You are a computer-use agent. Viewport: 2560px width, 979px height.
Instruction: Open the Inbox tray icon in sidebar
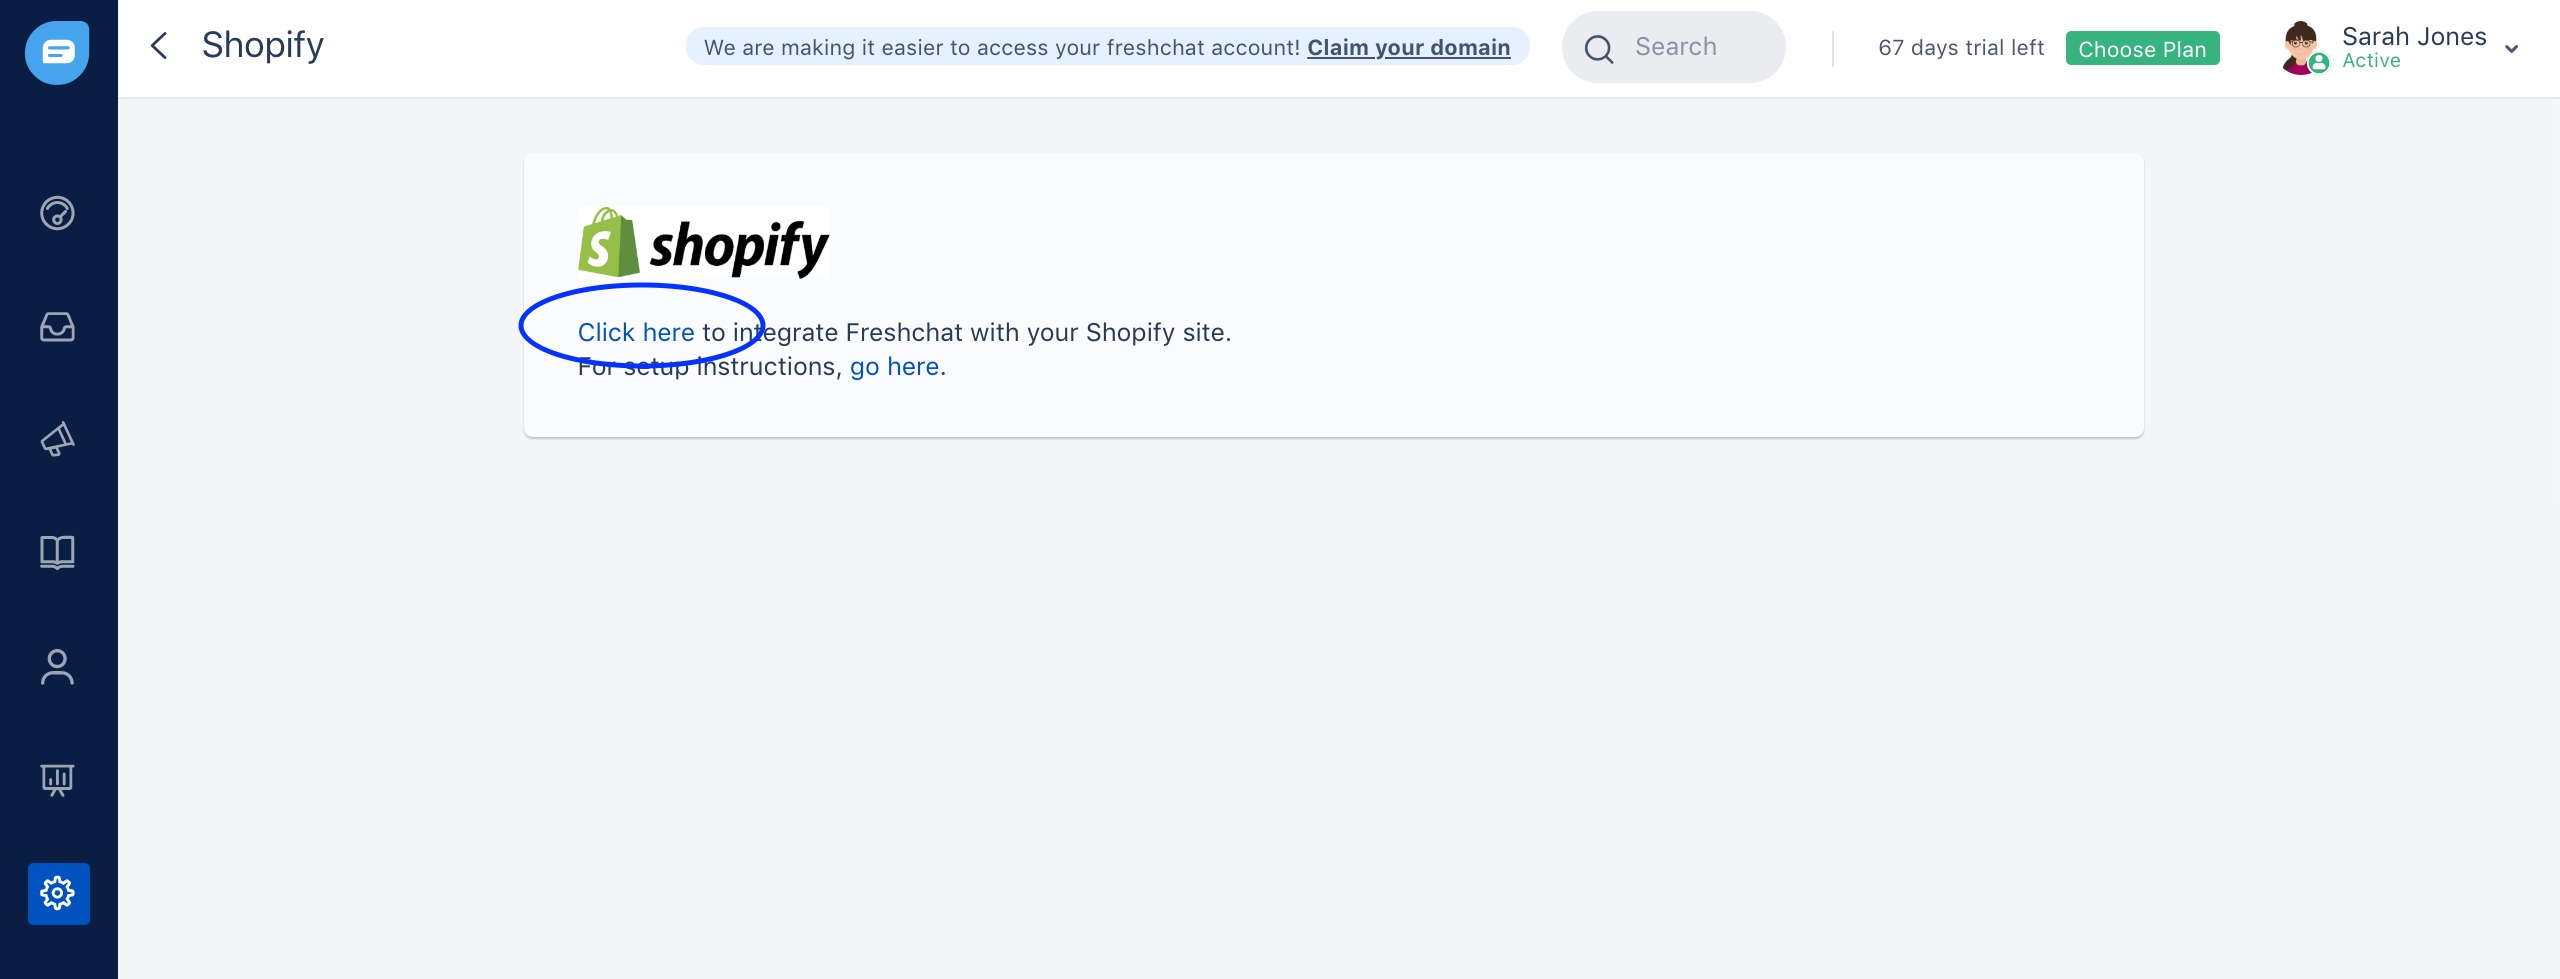pyautogui.click(x=57, y=327)
